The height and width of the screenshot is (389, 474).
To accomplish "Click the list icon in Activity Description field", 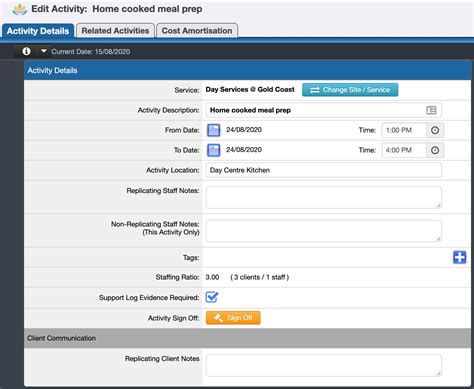I will point(431,110).
